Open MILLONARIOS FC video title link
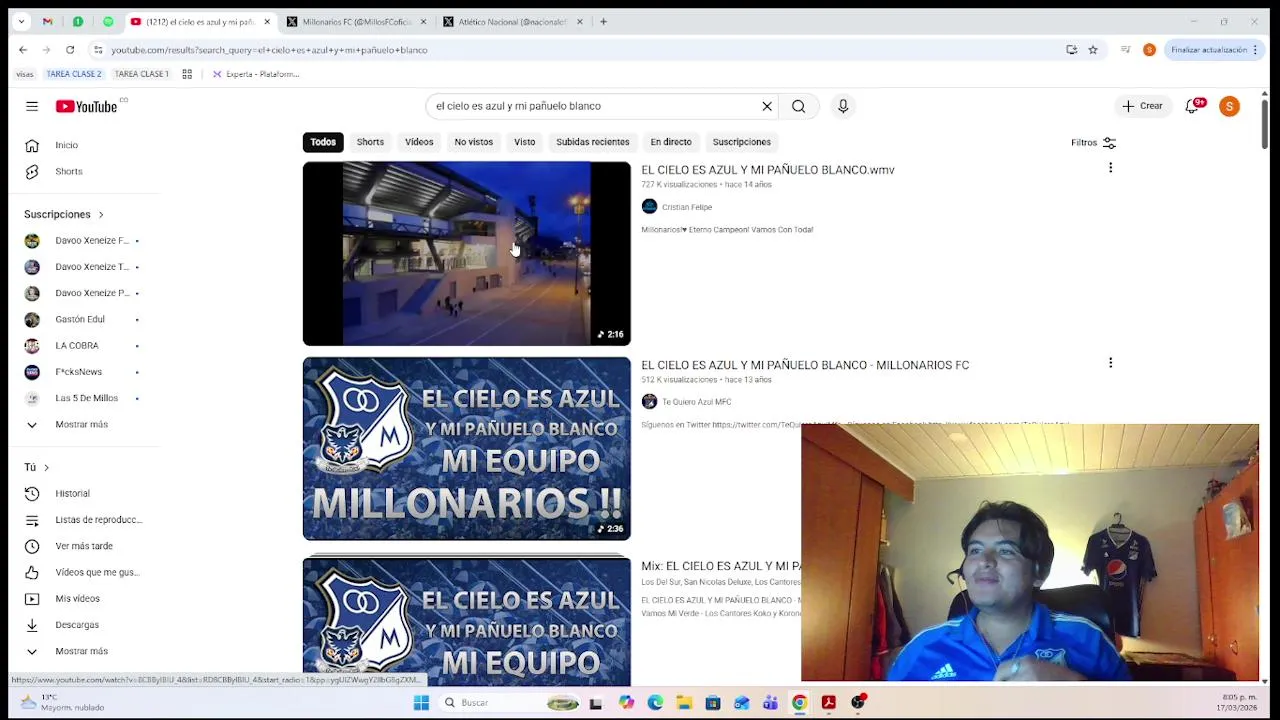 tap(805, 365)
